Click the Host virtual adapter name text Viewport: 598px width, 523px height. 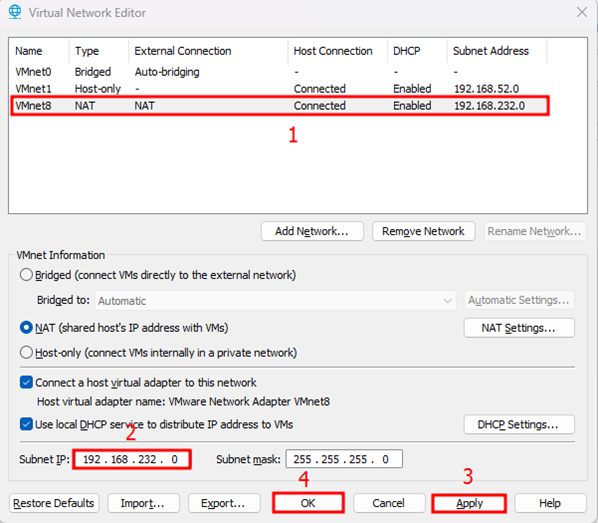183,402
